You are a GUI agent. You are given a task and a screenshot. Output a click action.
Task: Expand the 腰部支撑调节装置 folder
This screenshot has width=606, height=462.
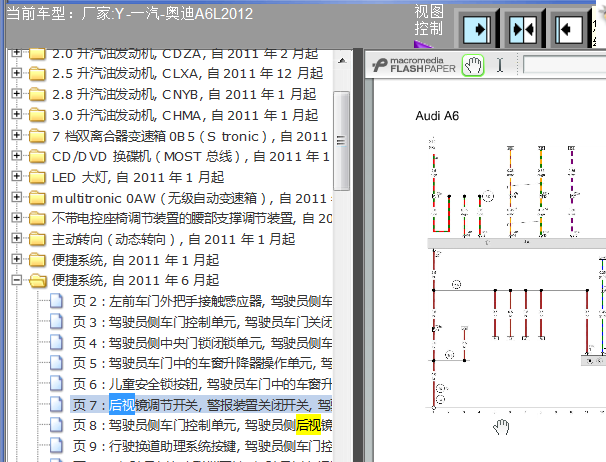[17, 218]
